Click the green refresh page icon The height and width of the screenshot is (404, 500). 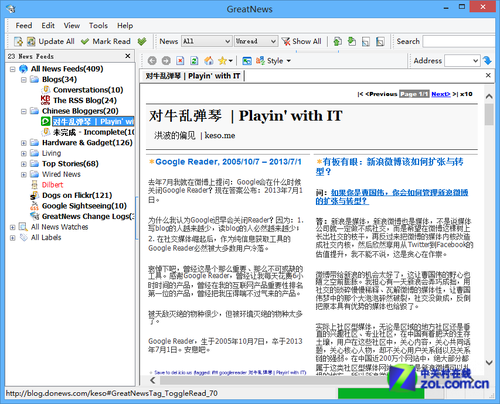click(194, 61)
